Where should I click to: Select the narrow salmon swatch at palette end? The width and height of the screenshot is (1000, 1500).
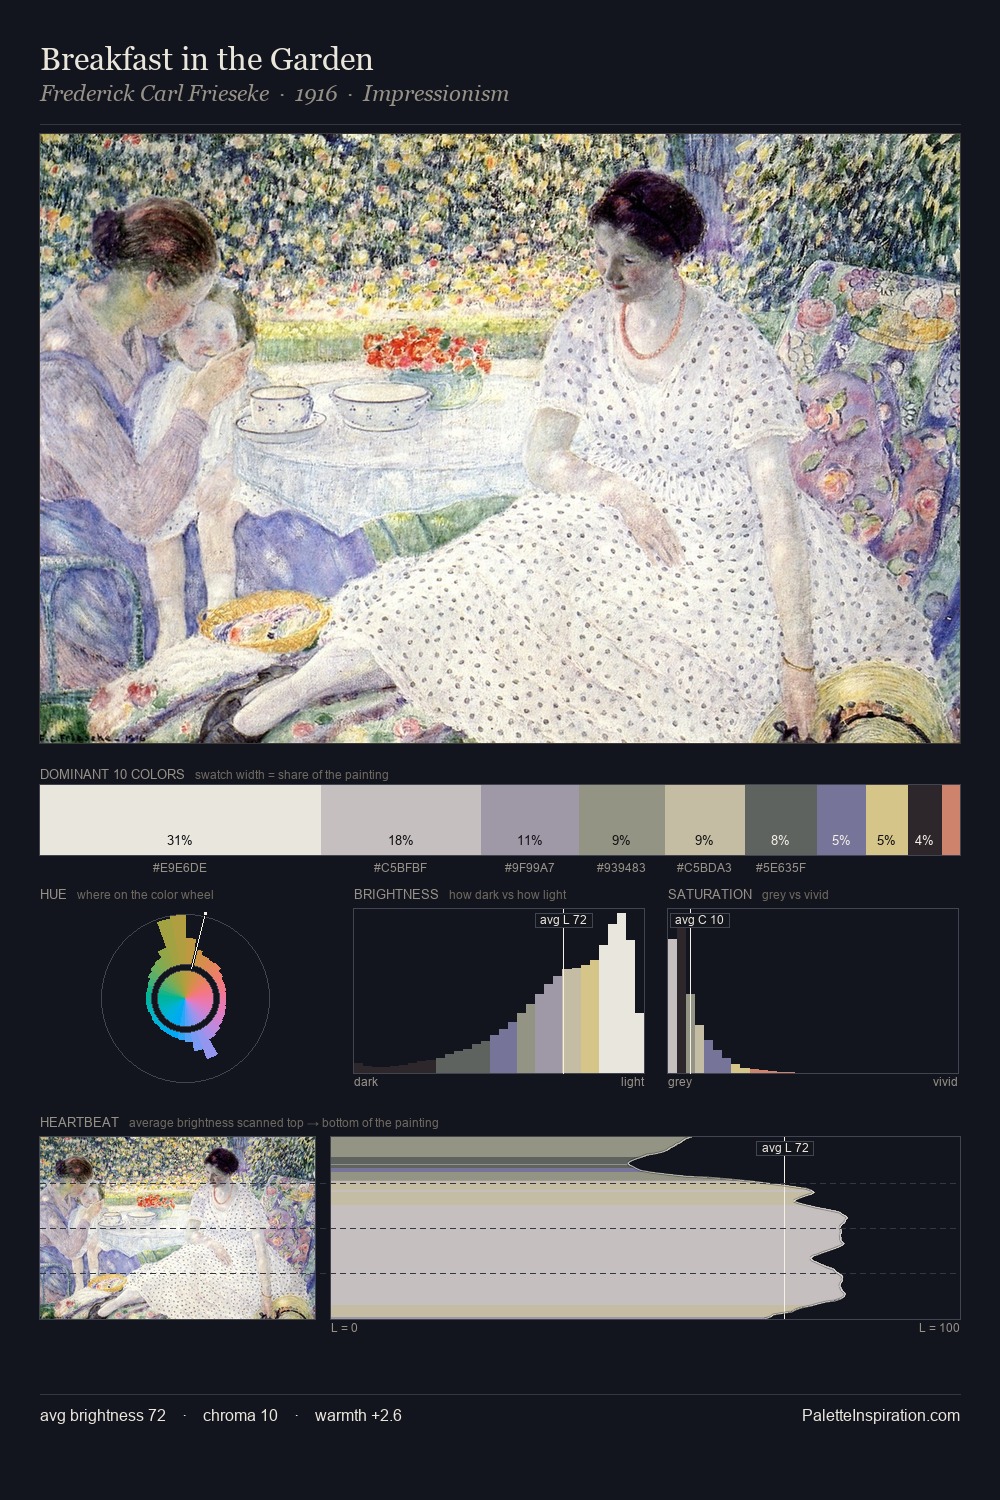pos(951,820)
